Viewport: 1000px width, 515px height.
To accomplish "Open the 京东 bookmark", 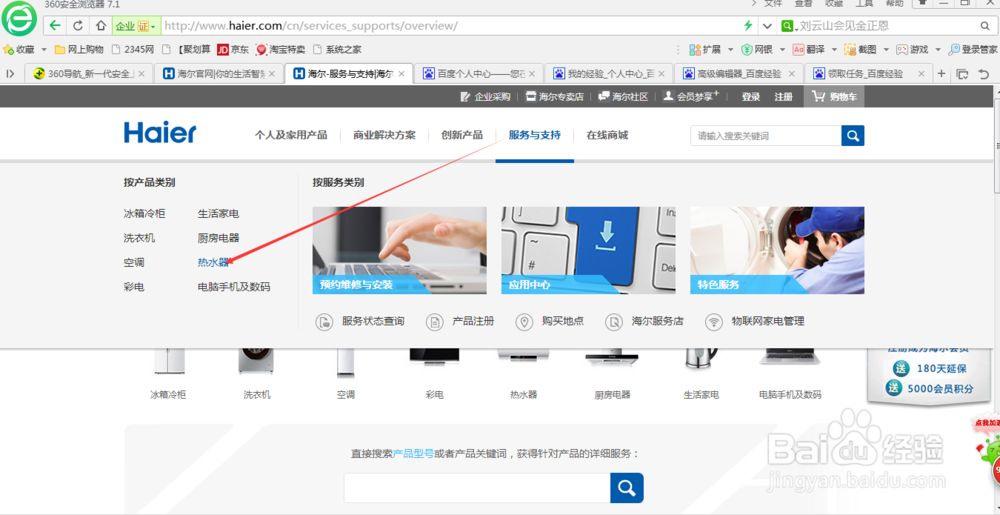I will coord(233,49).
